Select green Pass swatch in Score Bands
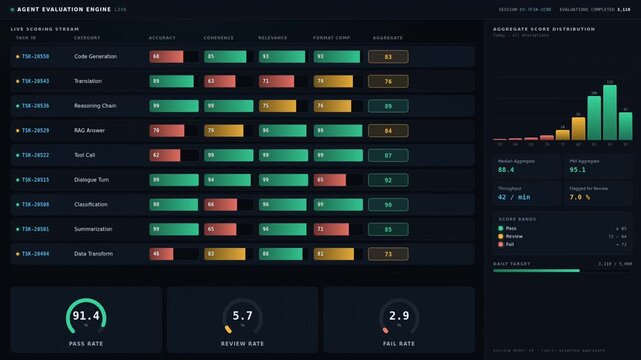Screen dimensions: 641x360 point(500,228)
